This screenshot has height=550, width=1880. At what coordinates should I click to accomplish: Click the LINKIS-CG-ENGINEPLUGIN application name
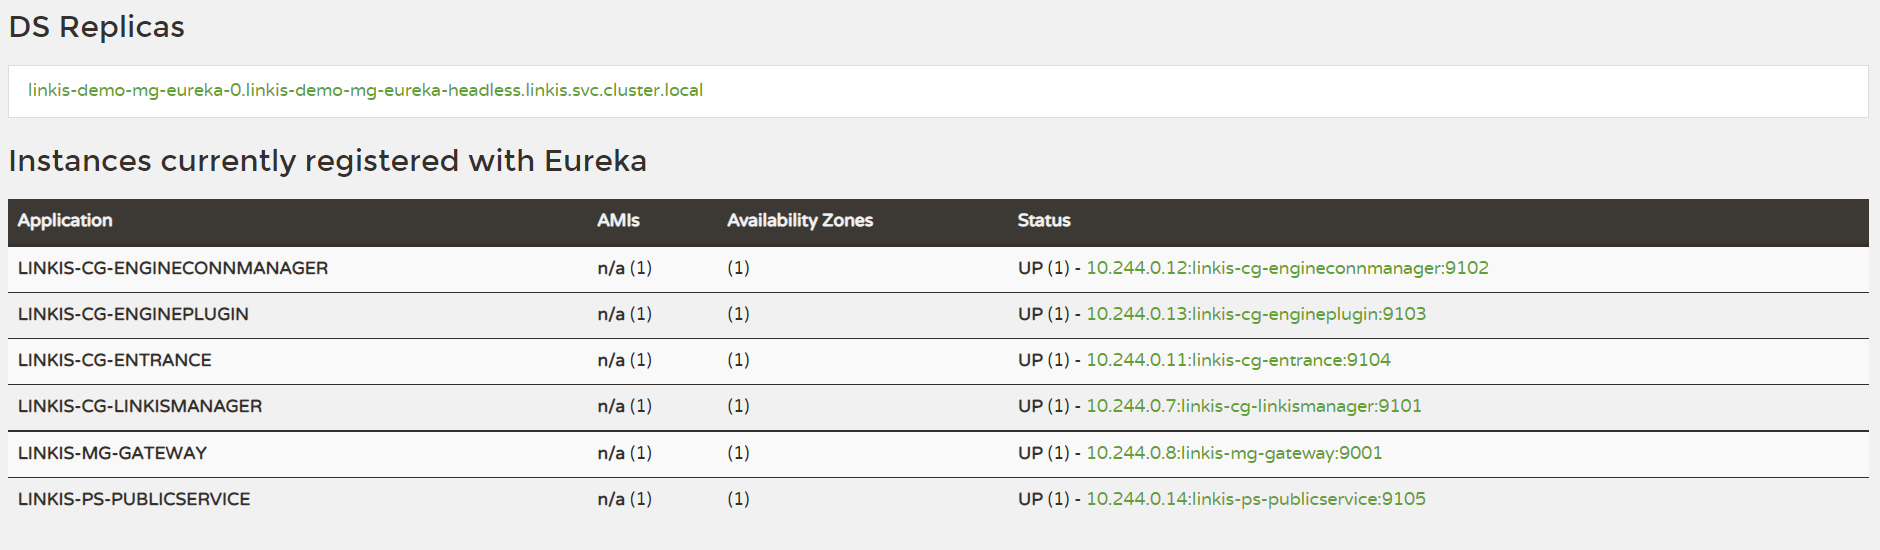point(133,314)
